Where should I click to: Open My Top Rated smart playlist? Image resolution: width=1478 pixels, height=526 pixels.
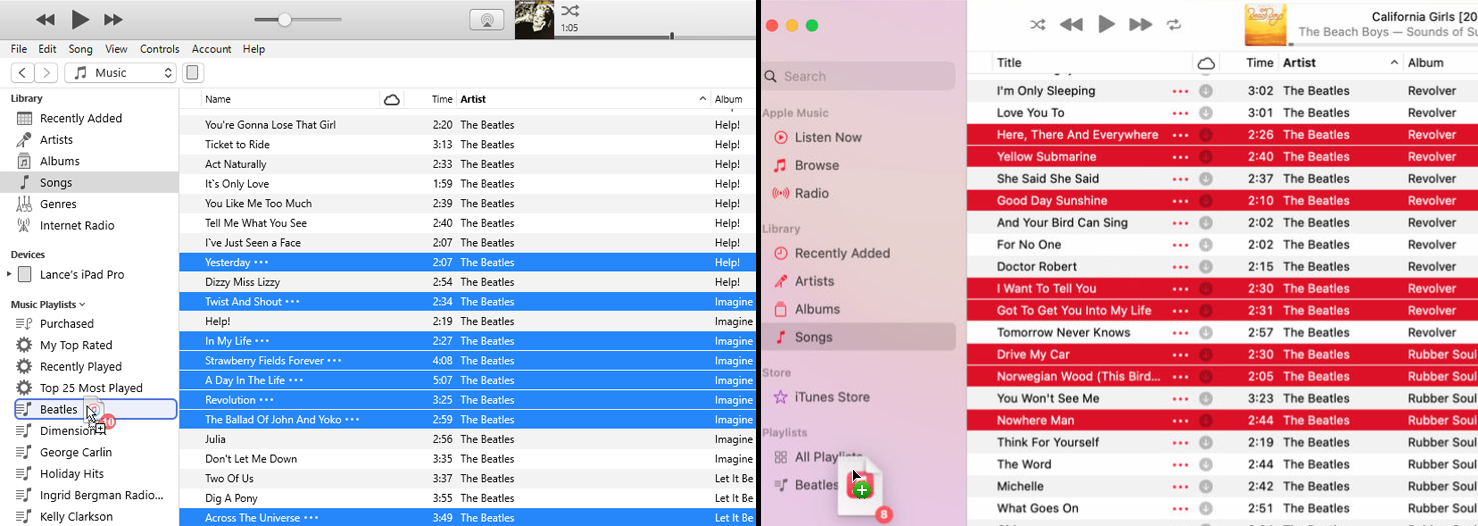pyautogui.click(x=75, y=345)
